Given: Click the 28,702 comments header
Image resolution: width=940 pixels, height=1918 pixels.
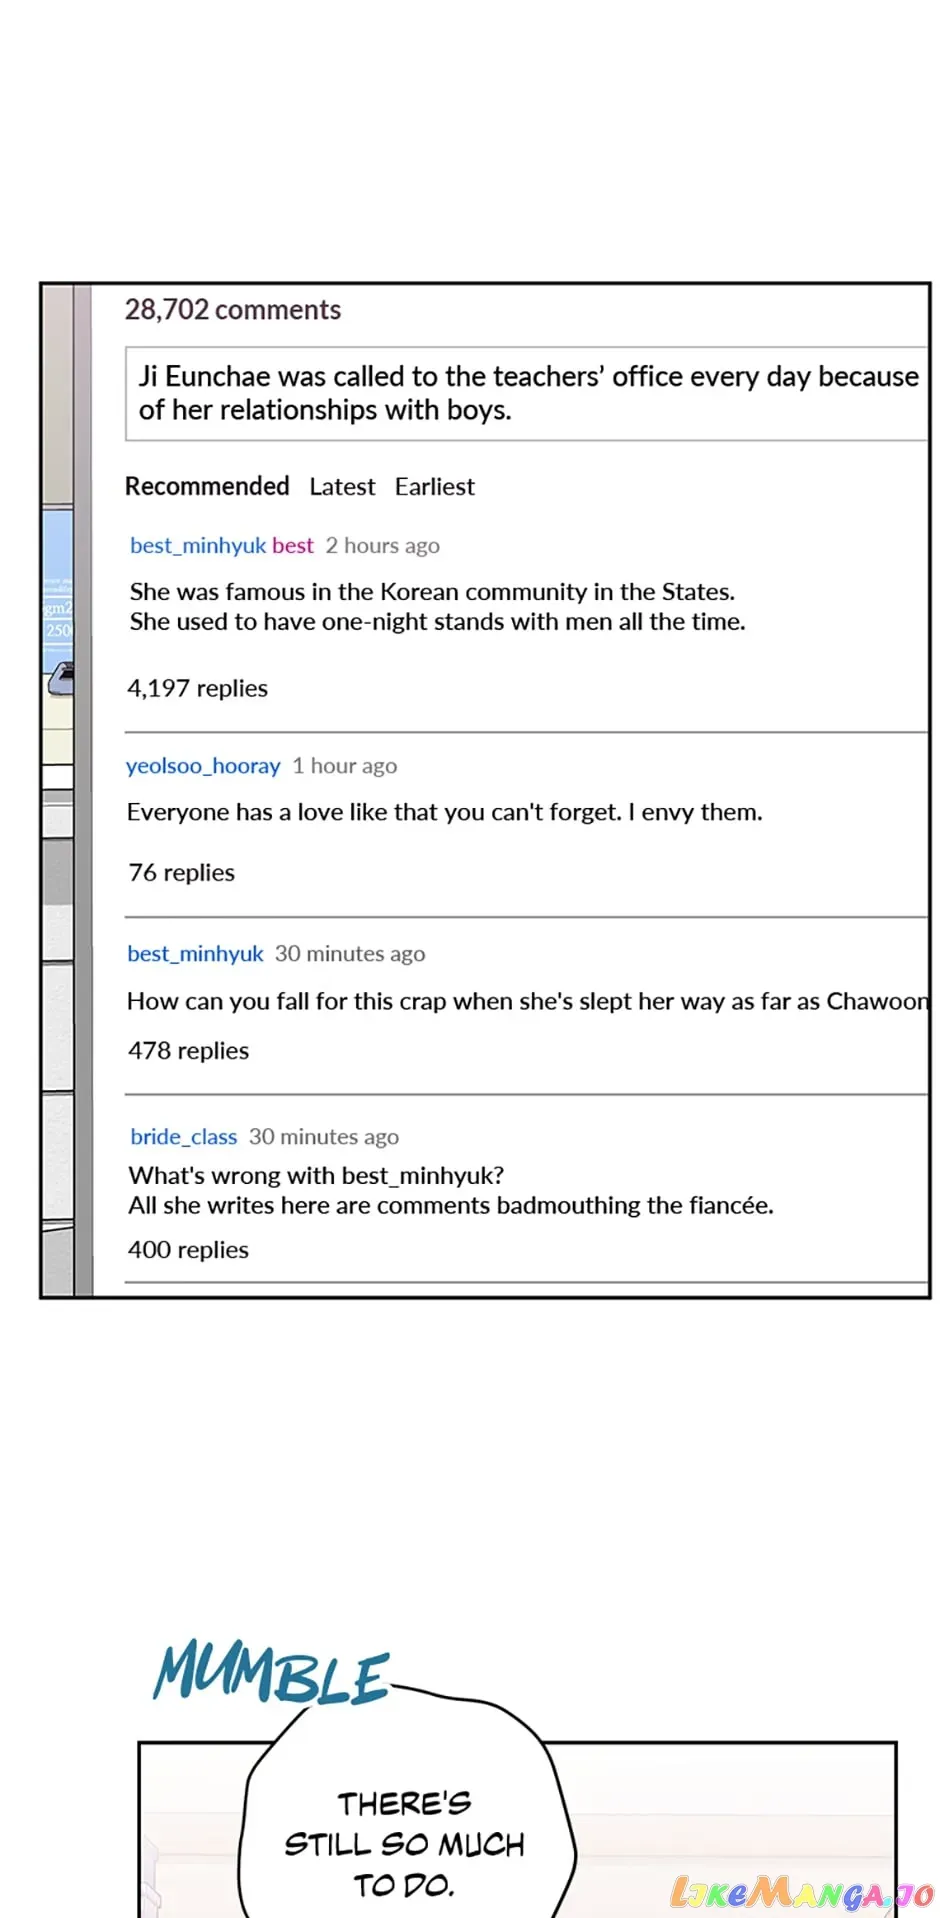Looking at the screenshot, I should pos(233,310).
